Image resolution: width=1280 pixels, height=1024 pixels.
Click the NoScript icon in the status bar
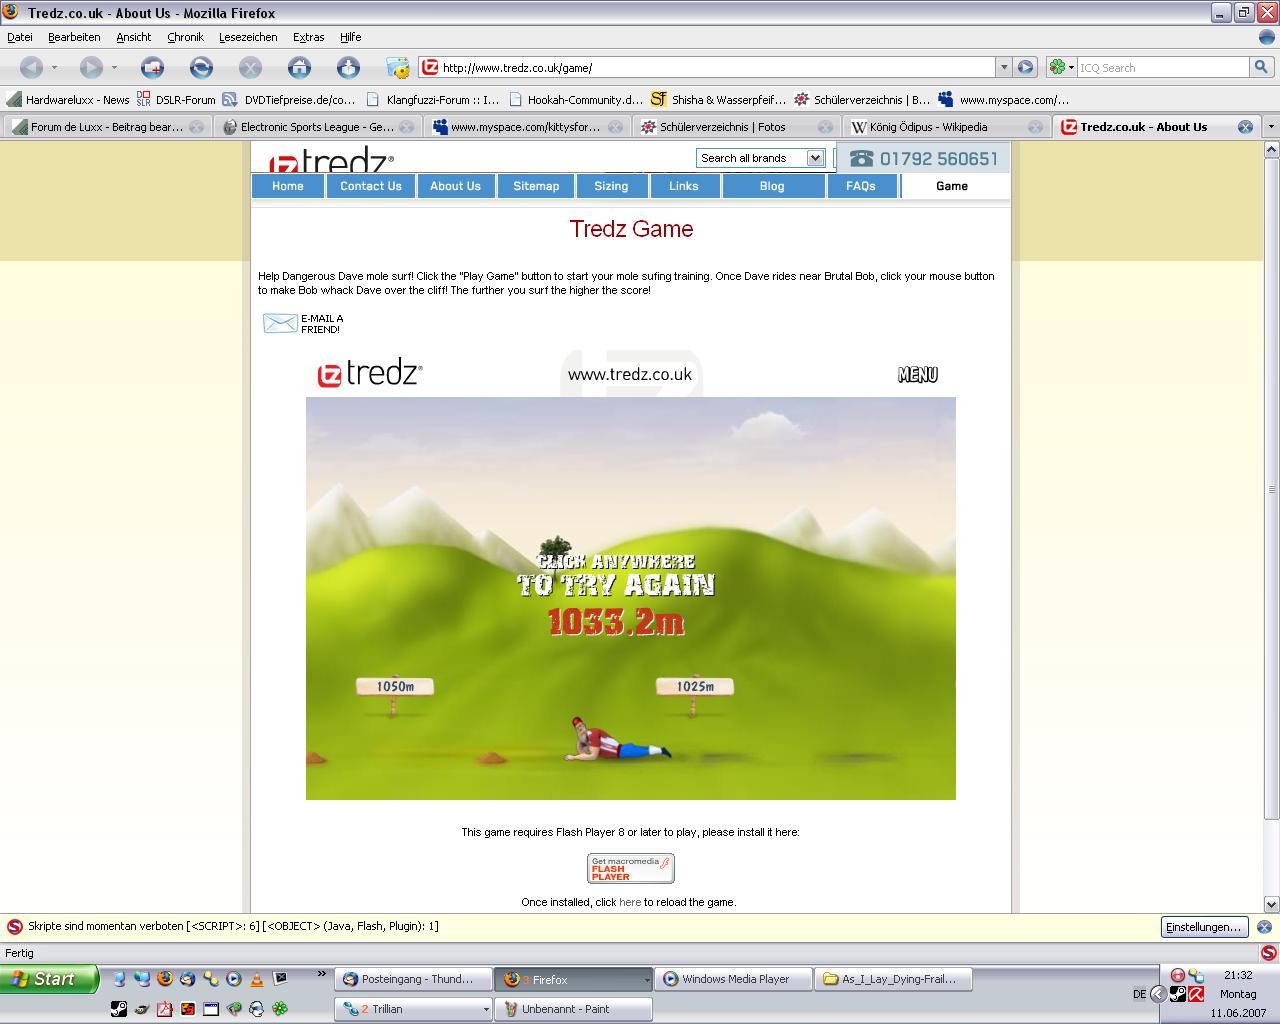click(x=1268, y=953)
